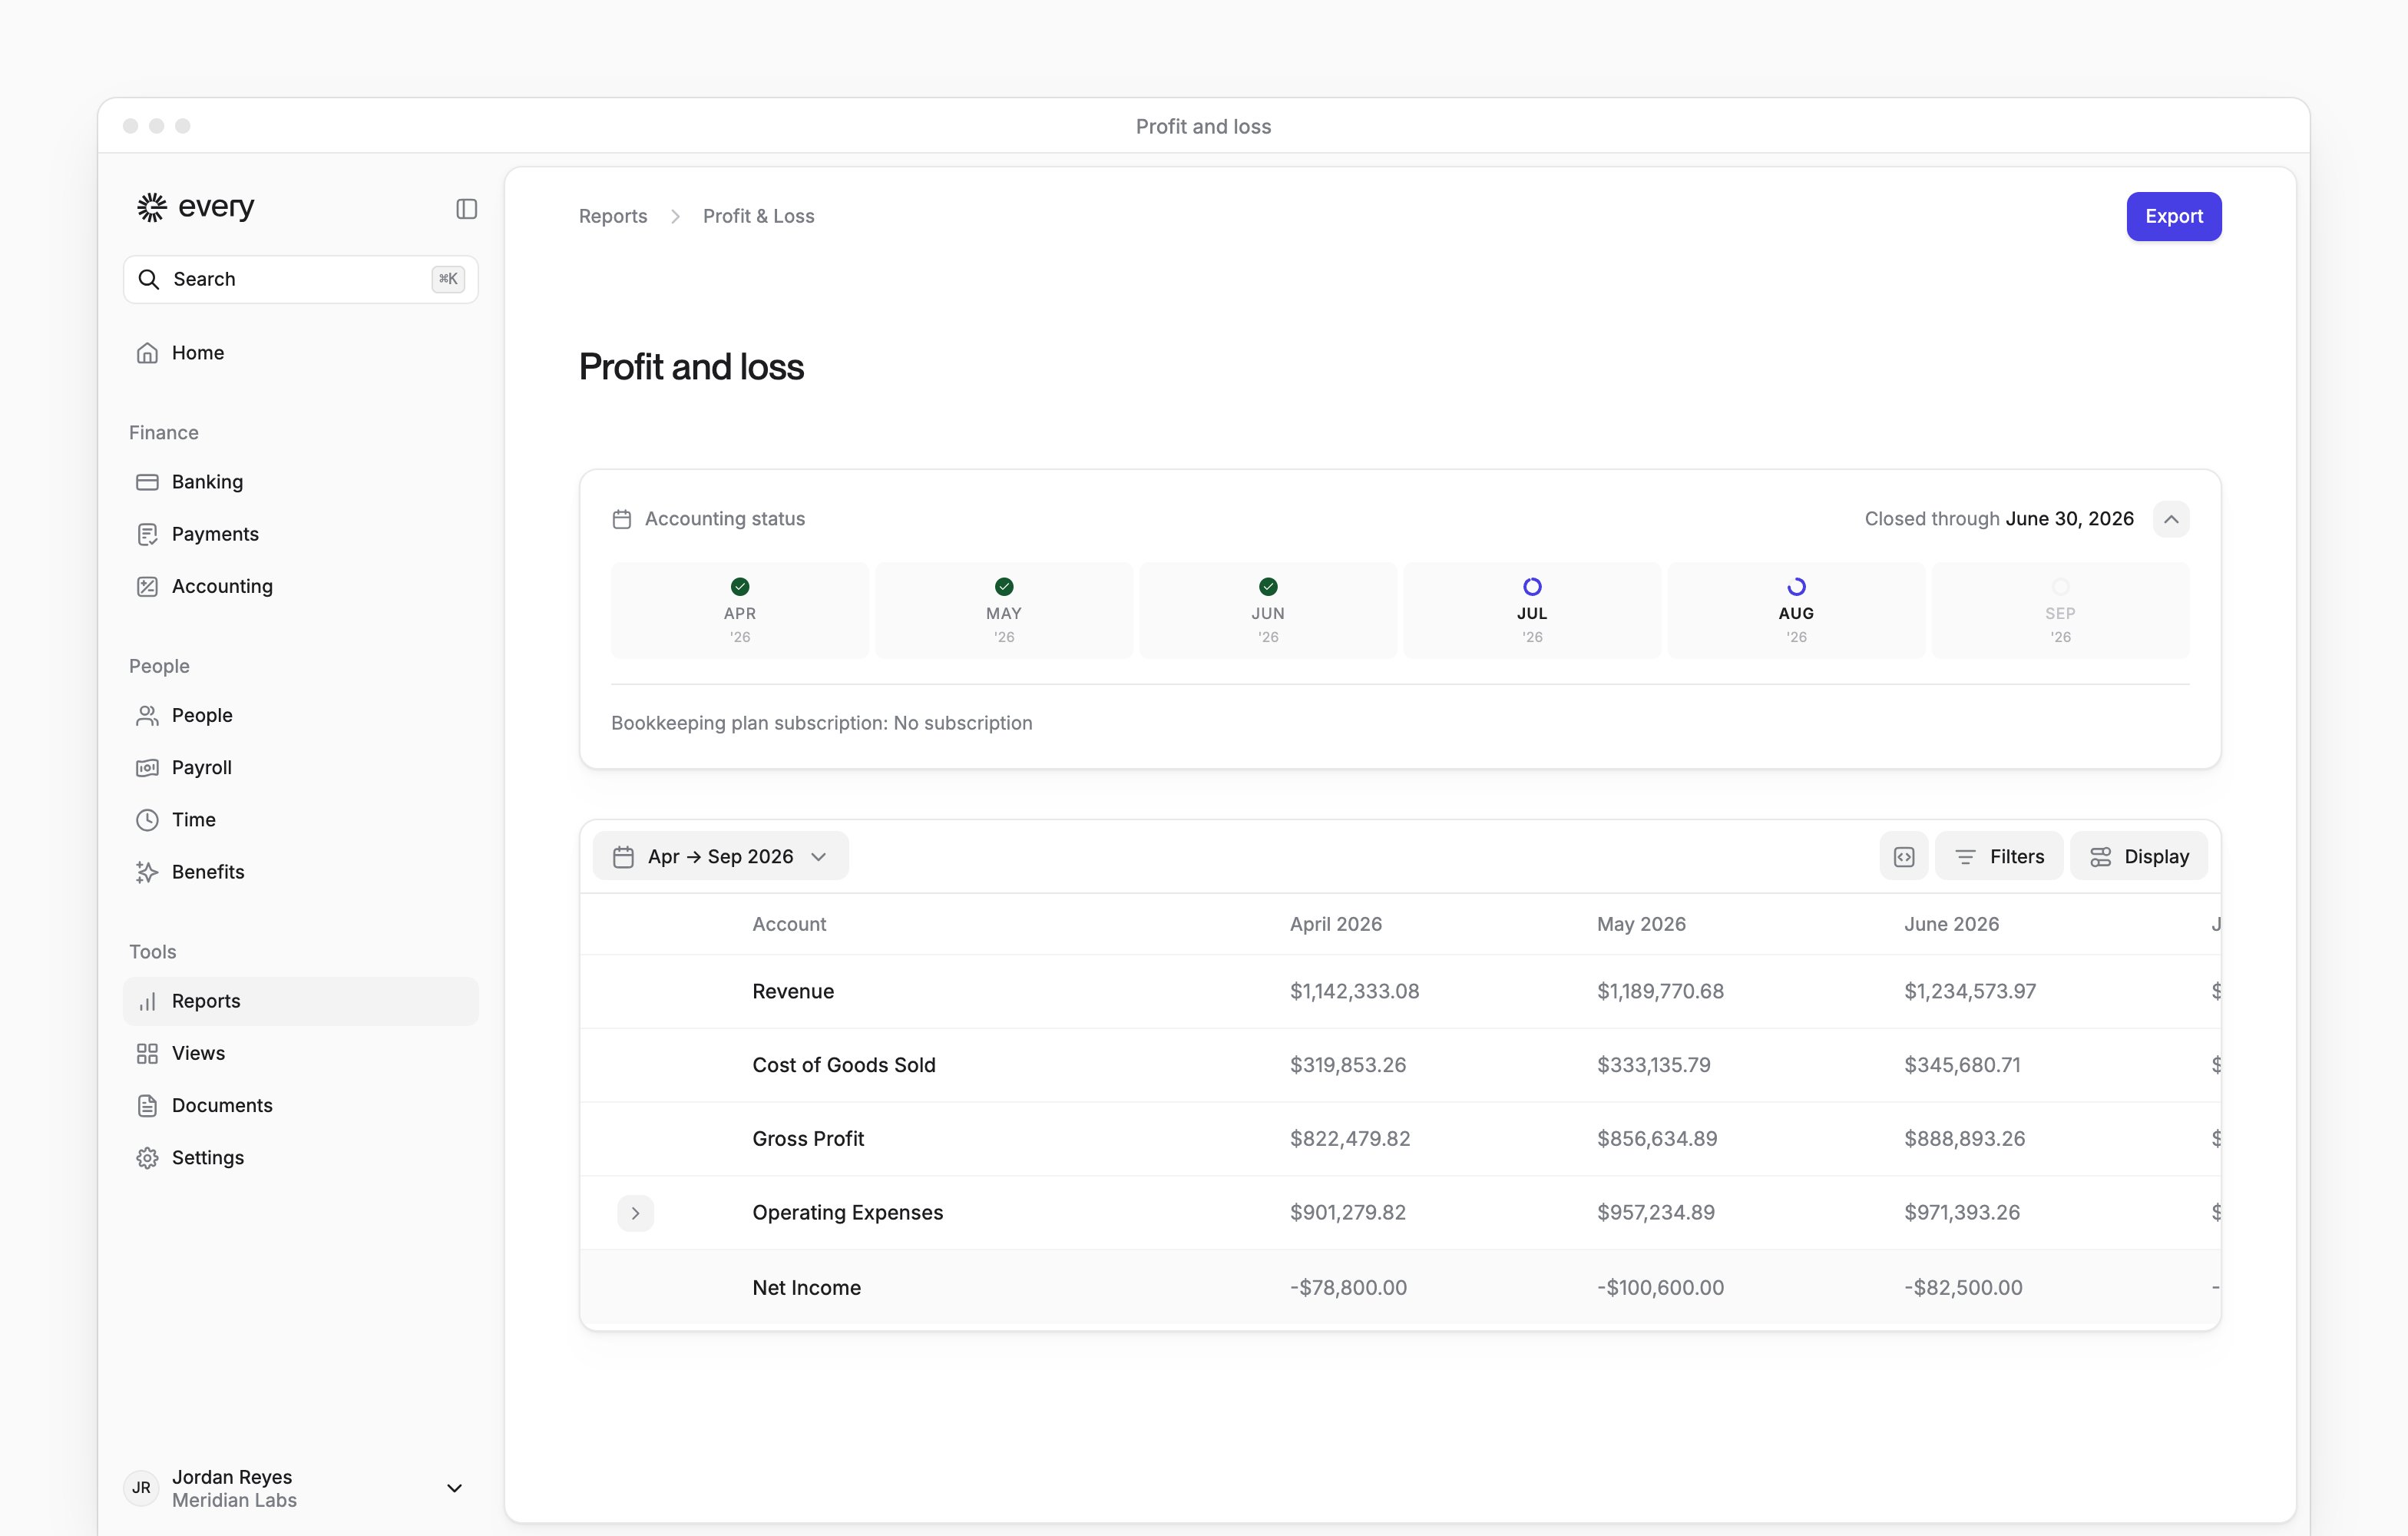Screen dimensions: 2408x1536
Task: Click the every logo
Action: click(x=196, y=206)
